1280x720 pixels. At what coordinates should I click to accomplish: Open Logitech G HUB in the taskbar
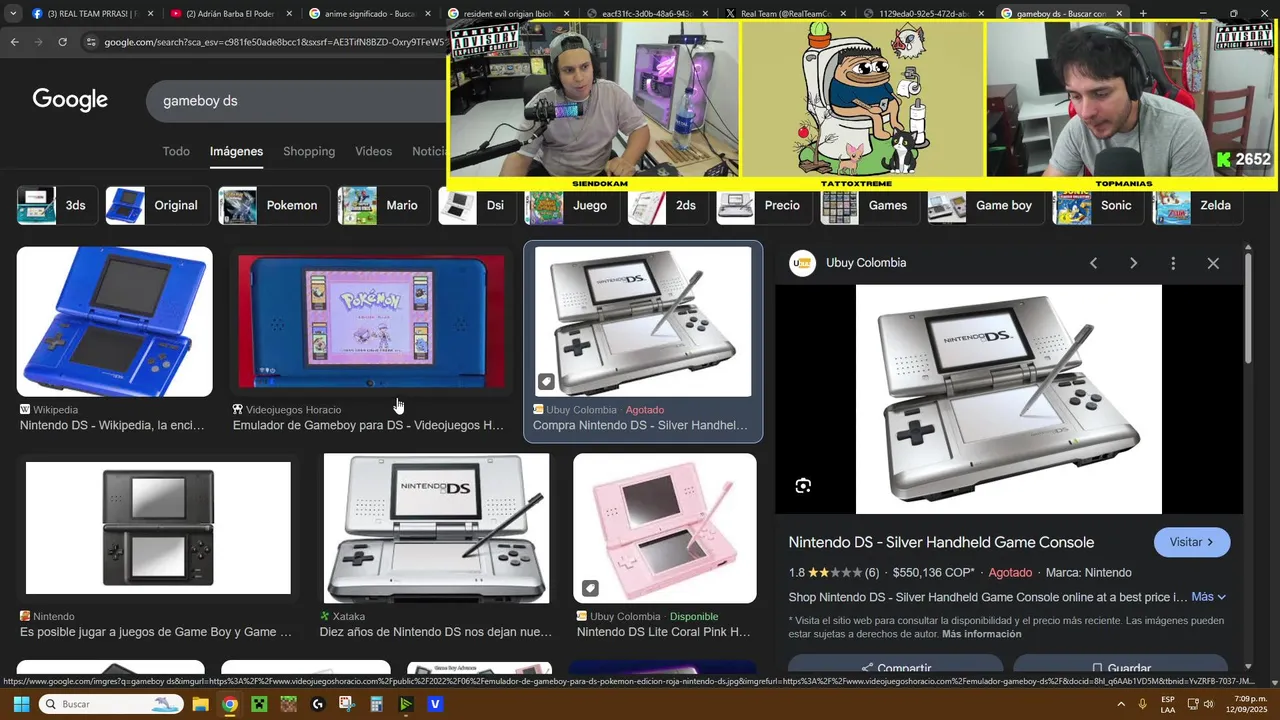pyautogui.click(x=318, y=704)
